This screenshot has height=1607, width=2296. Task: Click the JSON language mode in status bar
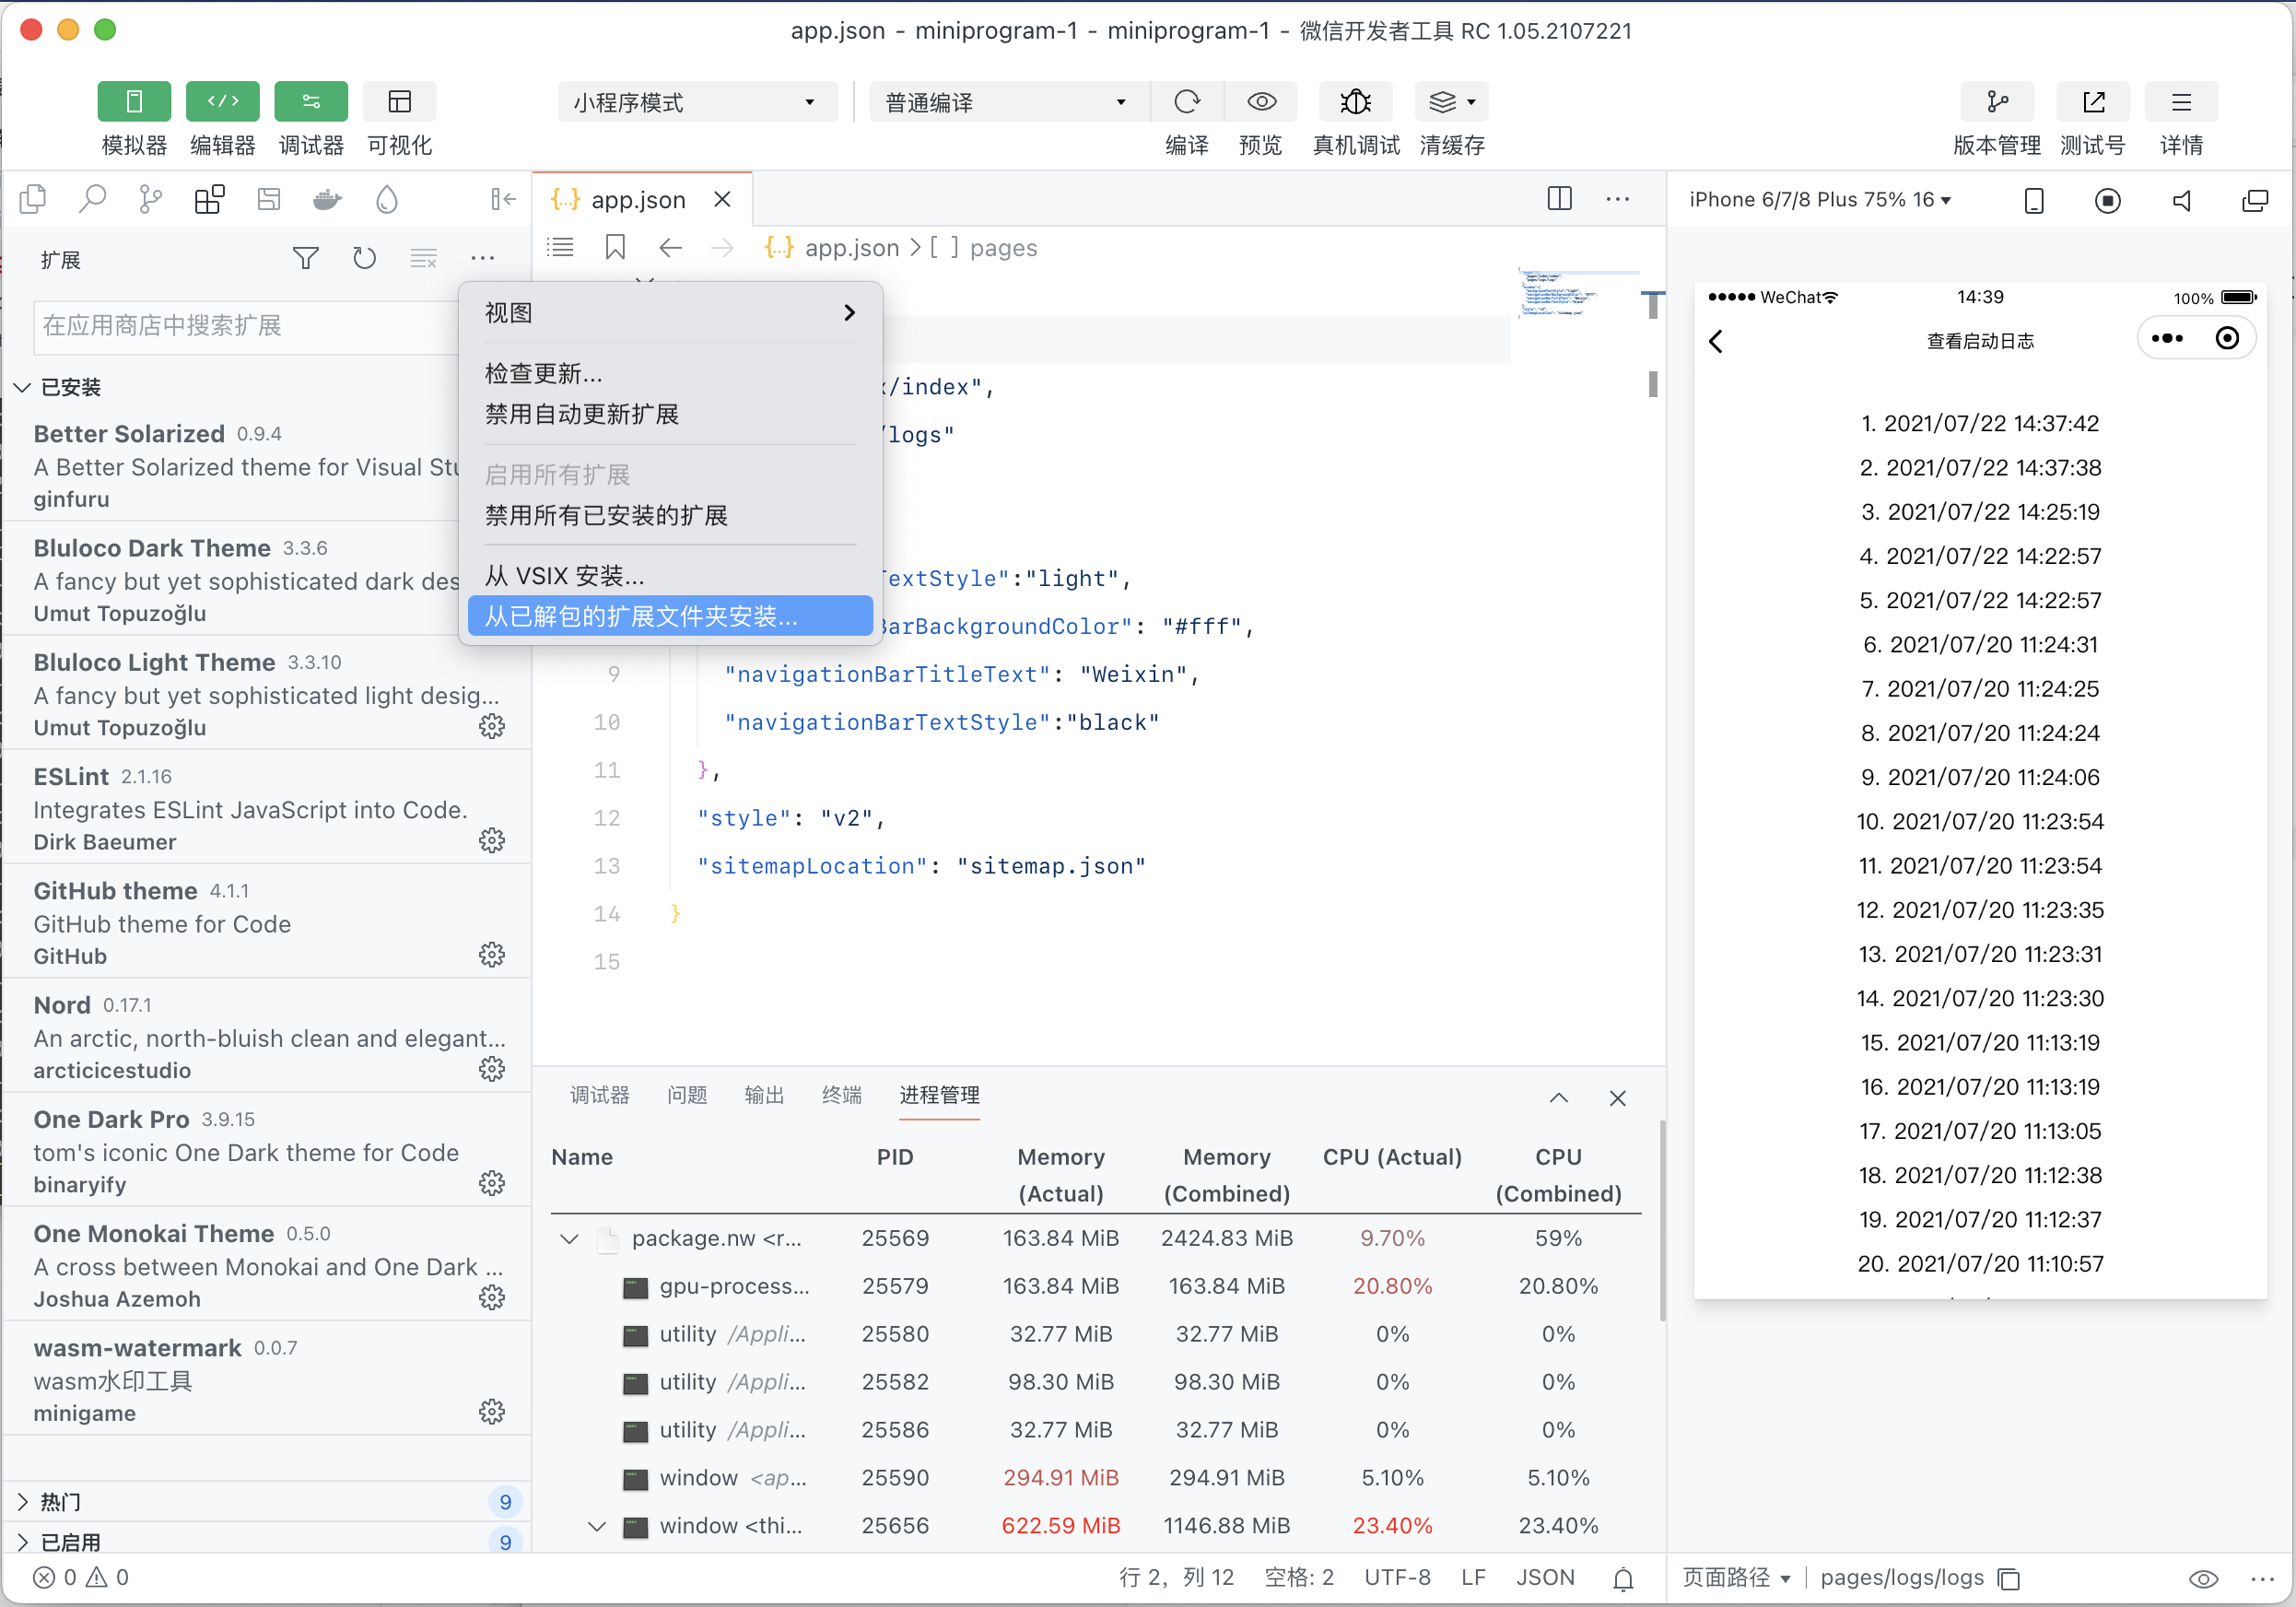click(1544, 1577)
